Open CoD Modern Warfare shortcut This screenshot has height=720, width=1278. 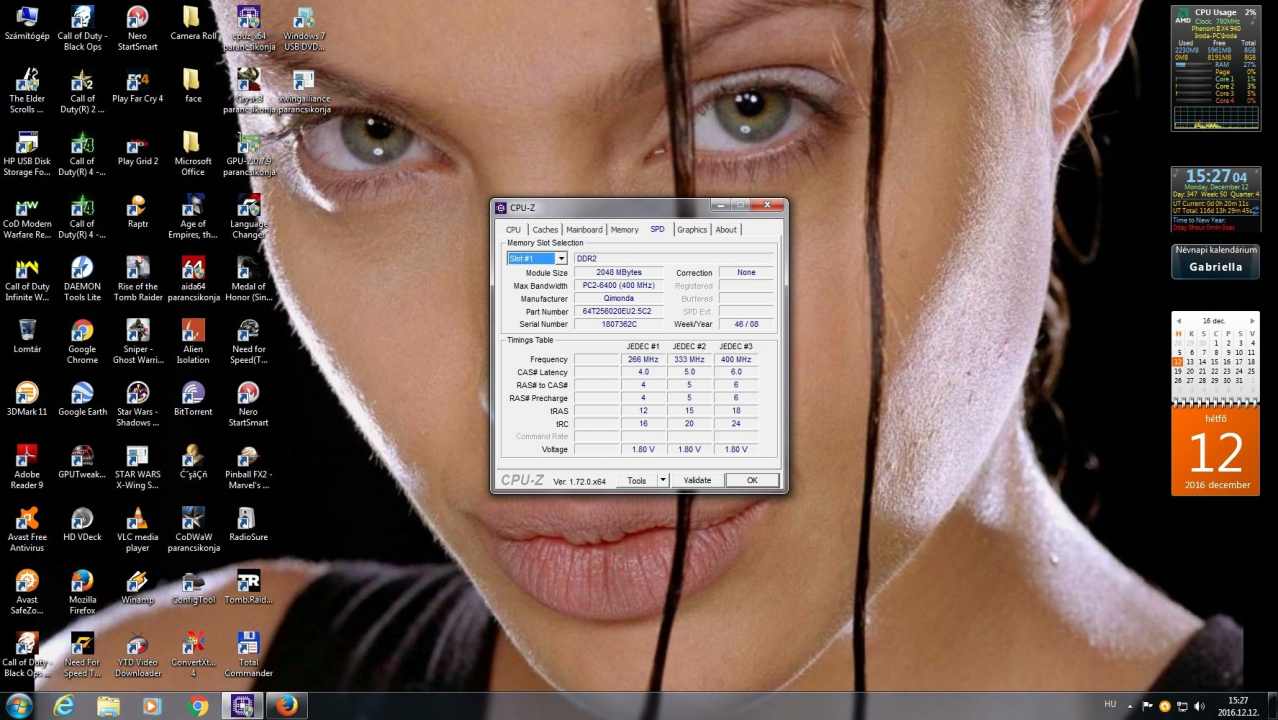pos(27,217)
